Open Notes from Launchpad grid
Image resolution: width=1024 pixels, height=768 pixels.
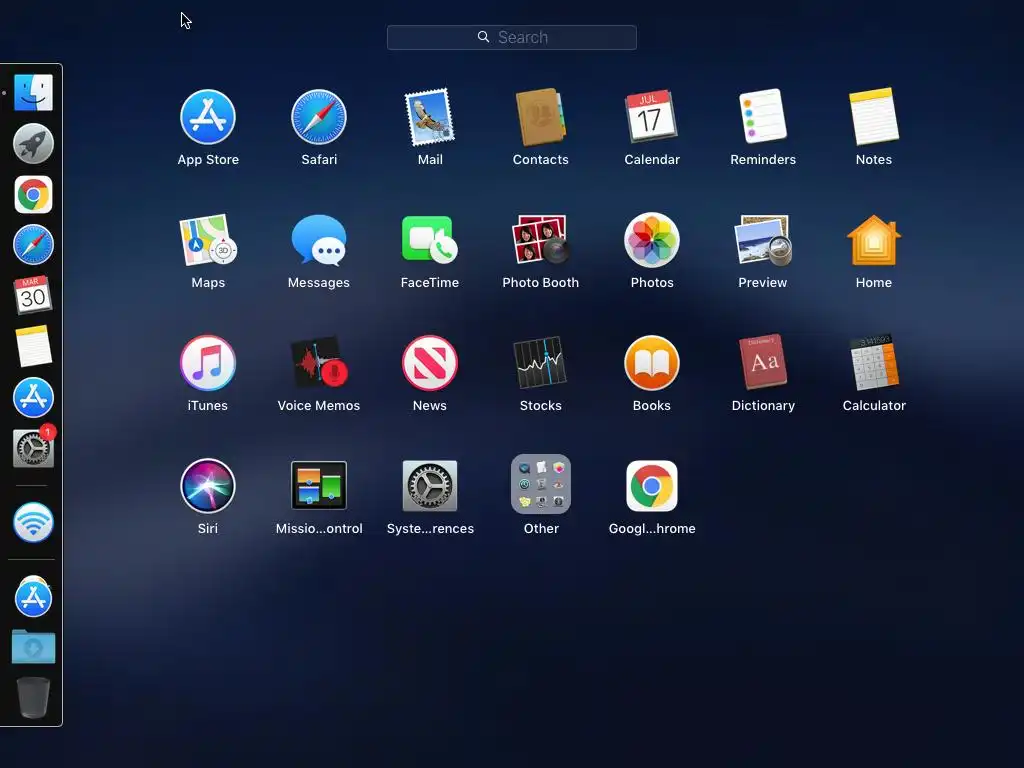point(874,116)
